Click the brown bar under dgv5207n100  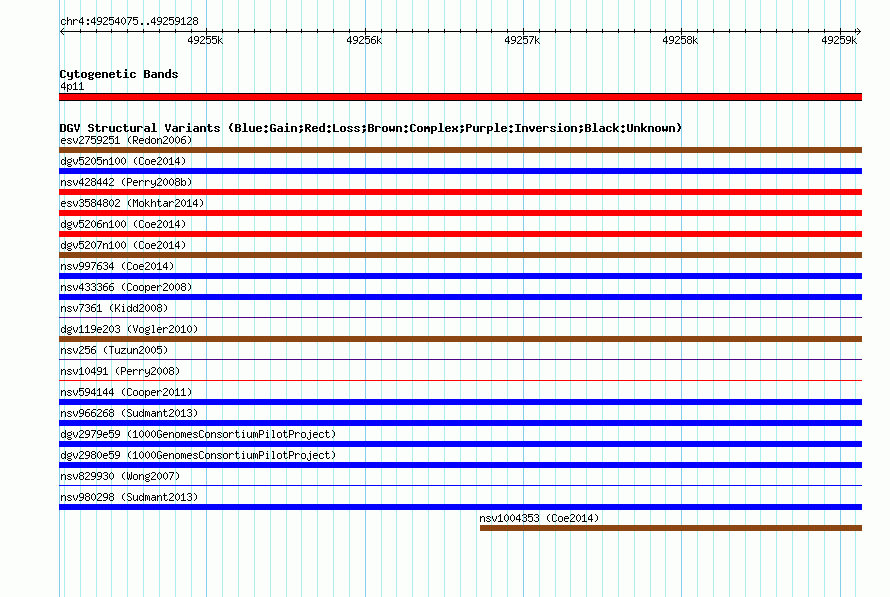[x=460, y=255]
